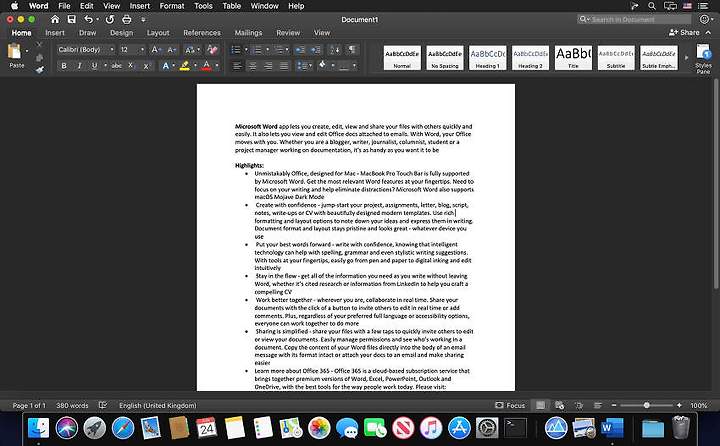Apply subscript formatting
Screen dimensions: 720x446
tap(131, 66)
